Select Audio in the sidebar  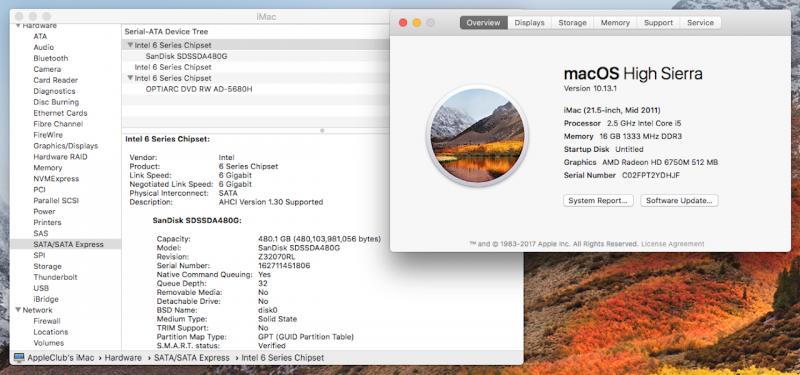[44, 47]
